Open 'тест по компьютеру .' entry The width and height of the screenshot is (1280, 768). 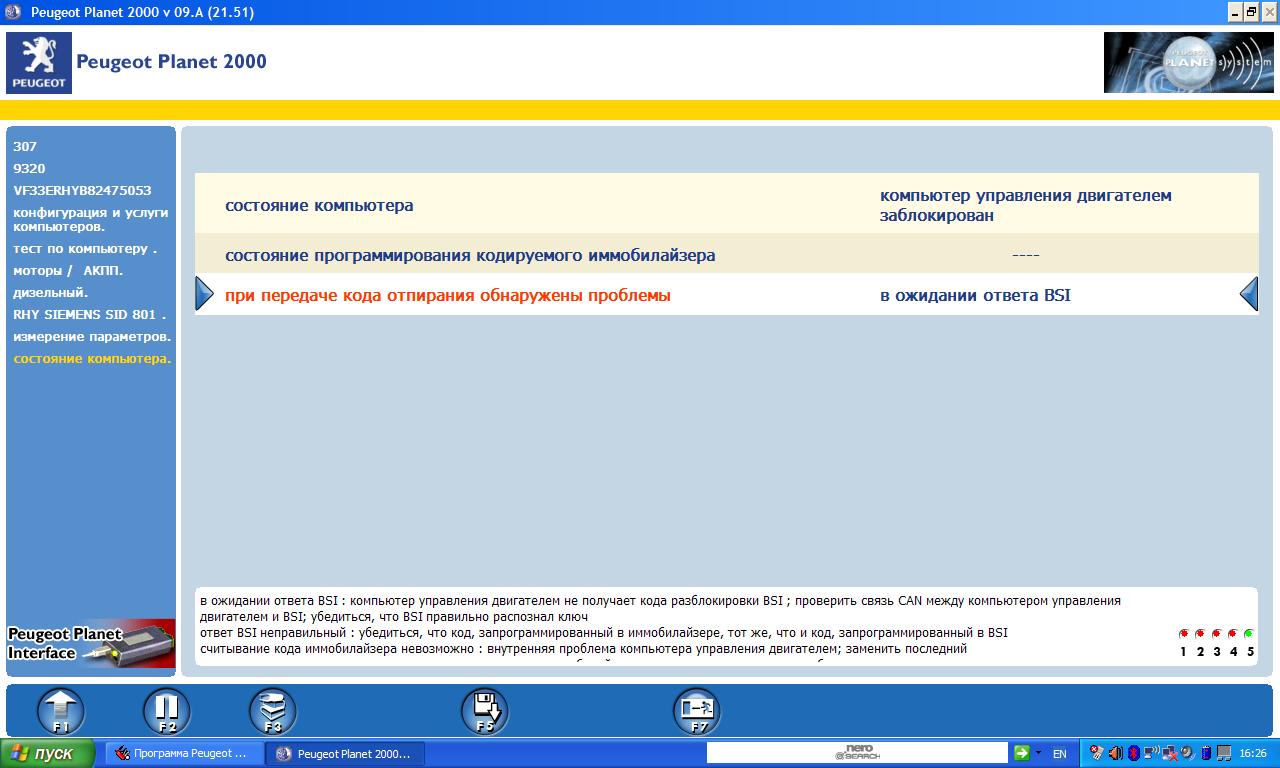pos(85,248)
